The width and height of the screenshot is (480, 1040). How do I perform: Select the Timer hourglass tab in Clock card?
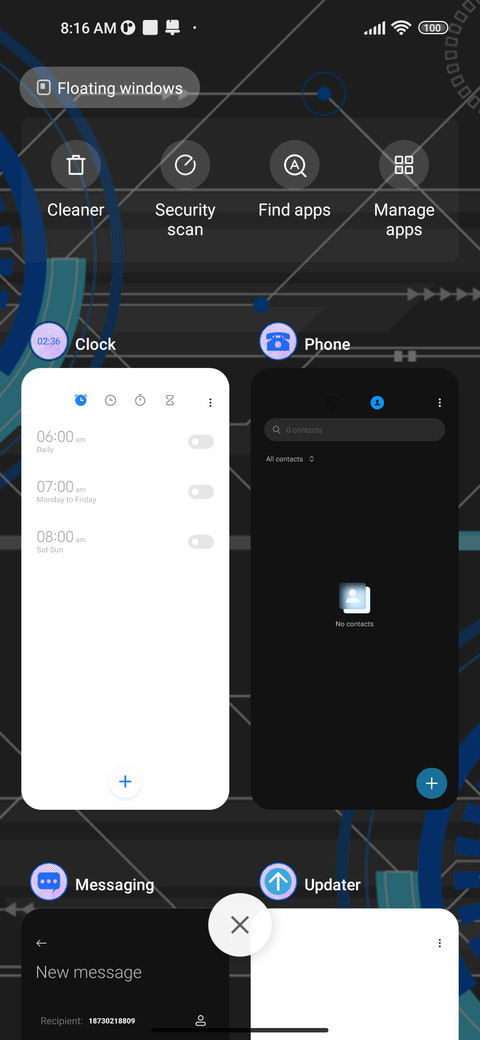(x=170, y=400)
